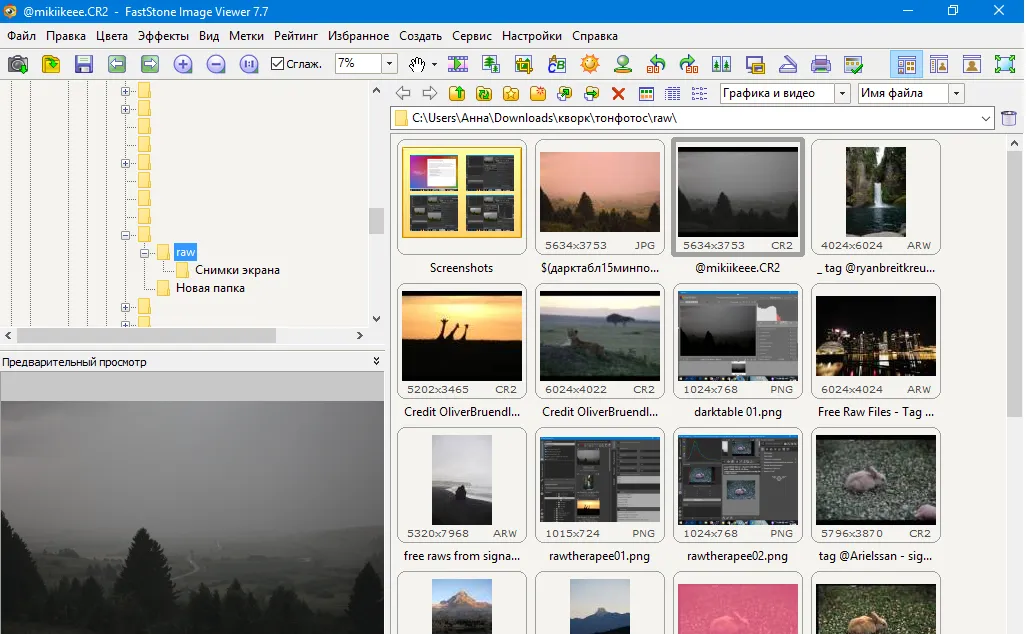1026x634 pixels.
Task: Select Новая папка folder in tree
Action: [210, 288]
